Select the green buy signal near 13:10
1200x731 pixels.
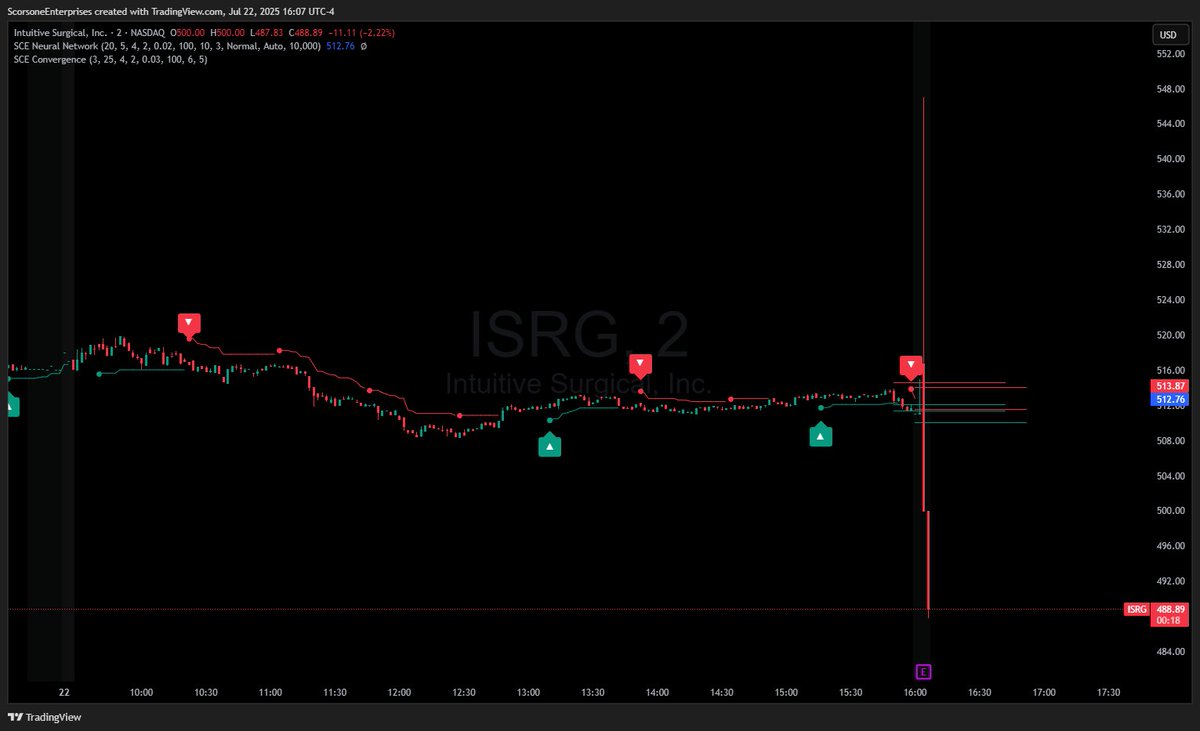pyautogui.click(x=550, y=445)
